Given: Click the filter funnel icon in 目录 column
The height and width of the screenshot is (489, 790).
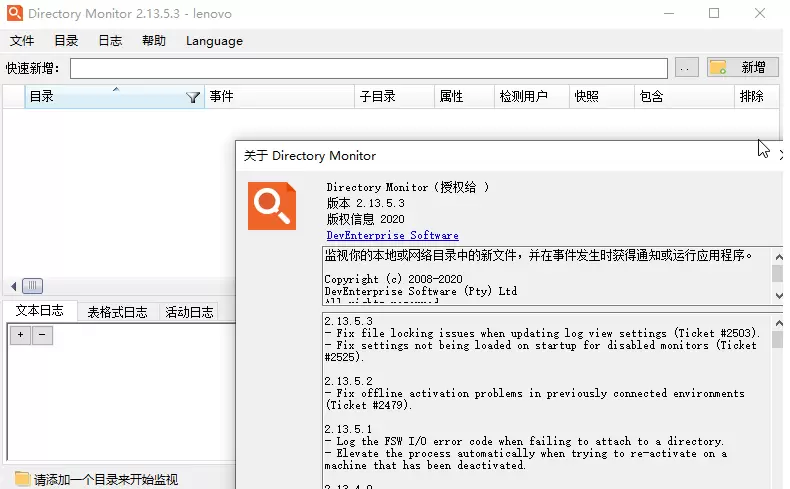Looking at the screenshot, I should [192, 97].
